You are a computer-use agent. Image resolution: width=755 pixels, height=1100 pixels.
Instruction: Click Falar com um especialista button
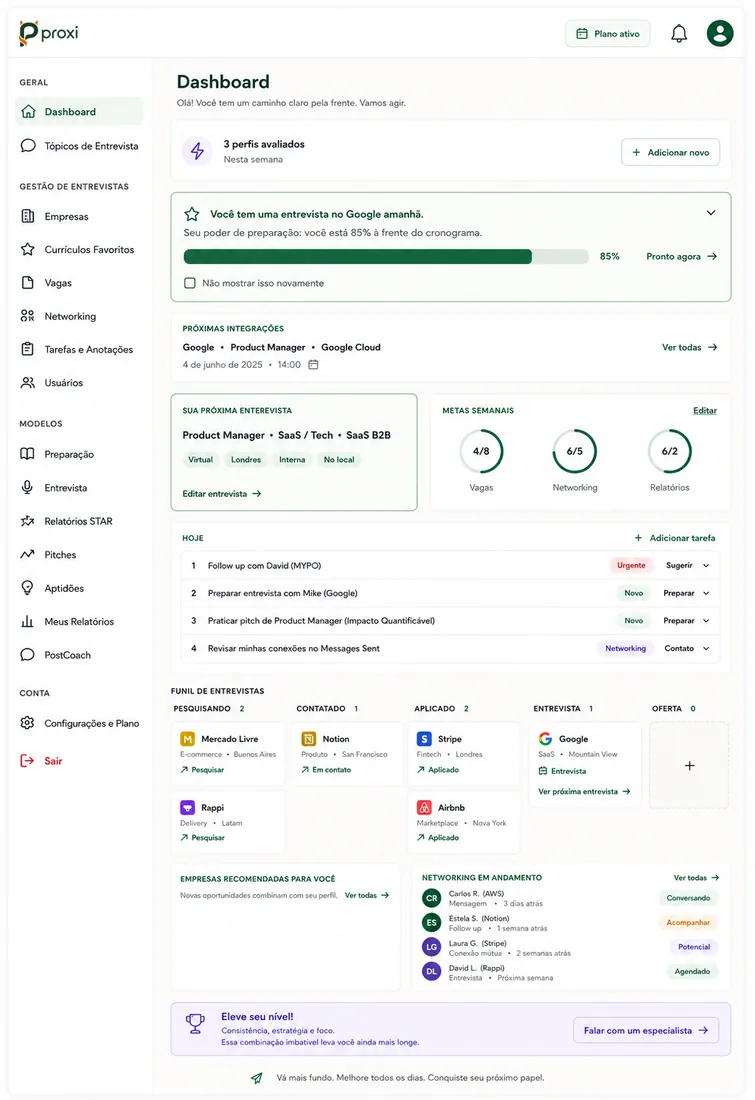pyautogui.click(x=646, y=1031)
